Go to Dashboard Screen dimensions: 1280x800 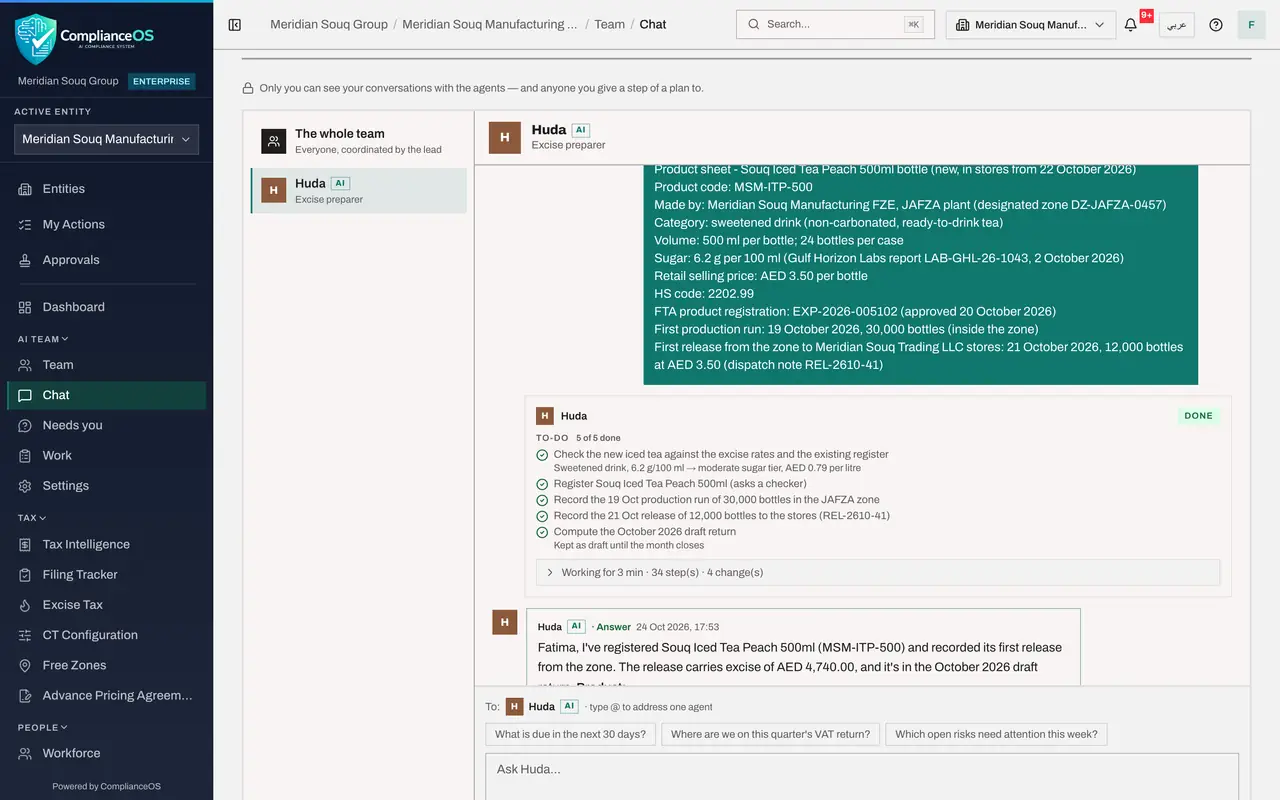(x=106, y=307)
